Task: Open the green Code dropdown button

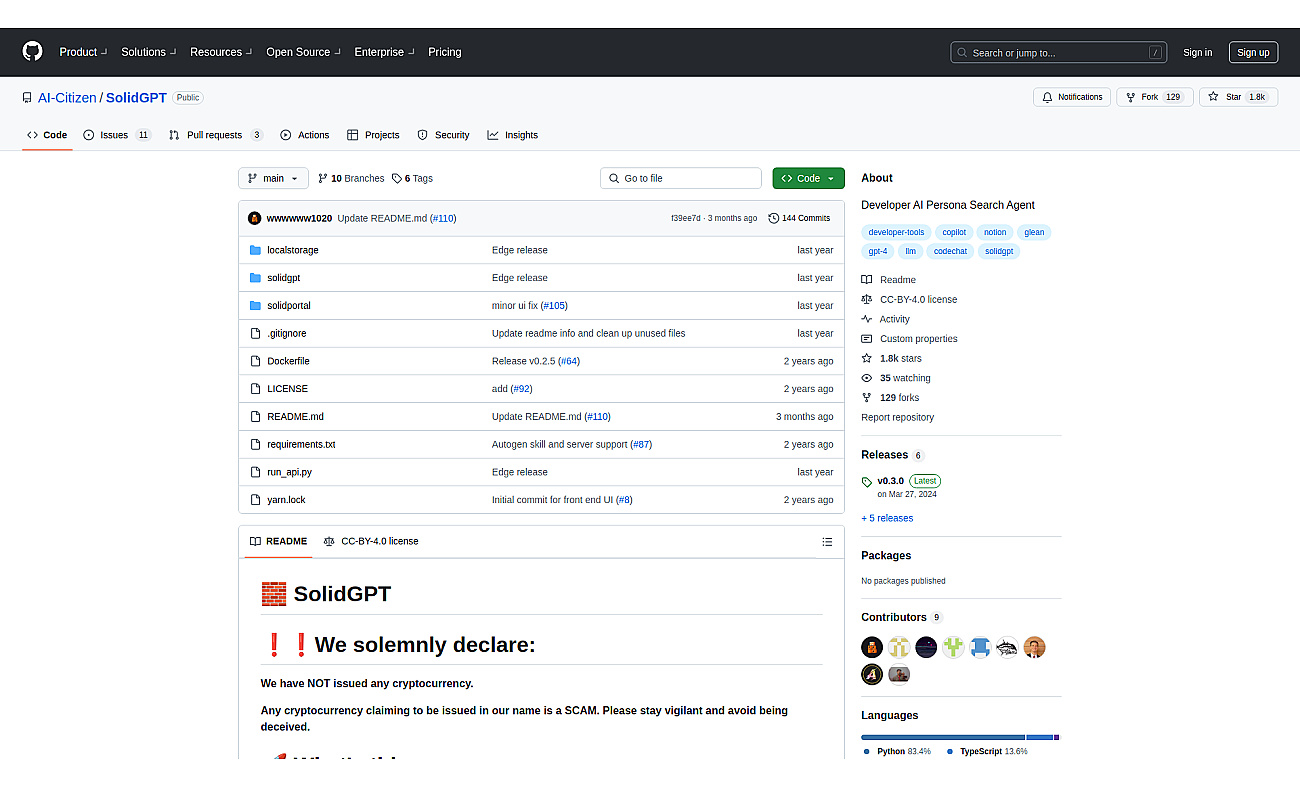Action: [808, 178]
